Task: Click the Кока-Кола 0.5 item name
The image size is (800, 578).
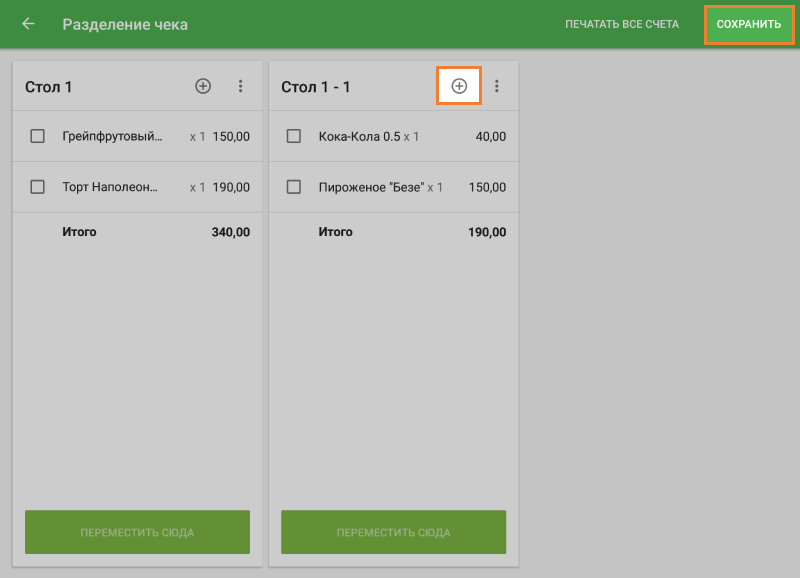Action: 359,136
